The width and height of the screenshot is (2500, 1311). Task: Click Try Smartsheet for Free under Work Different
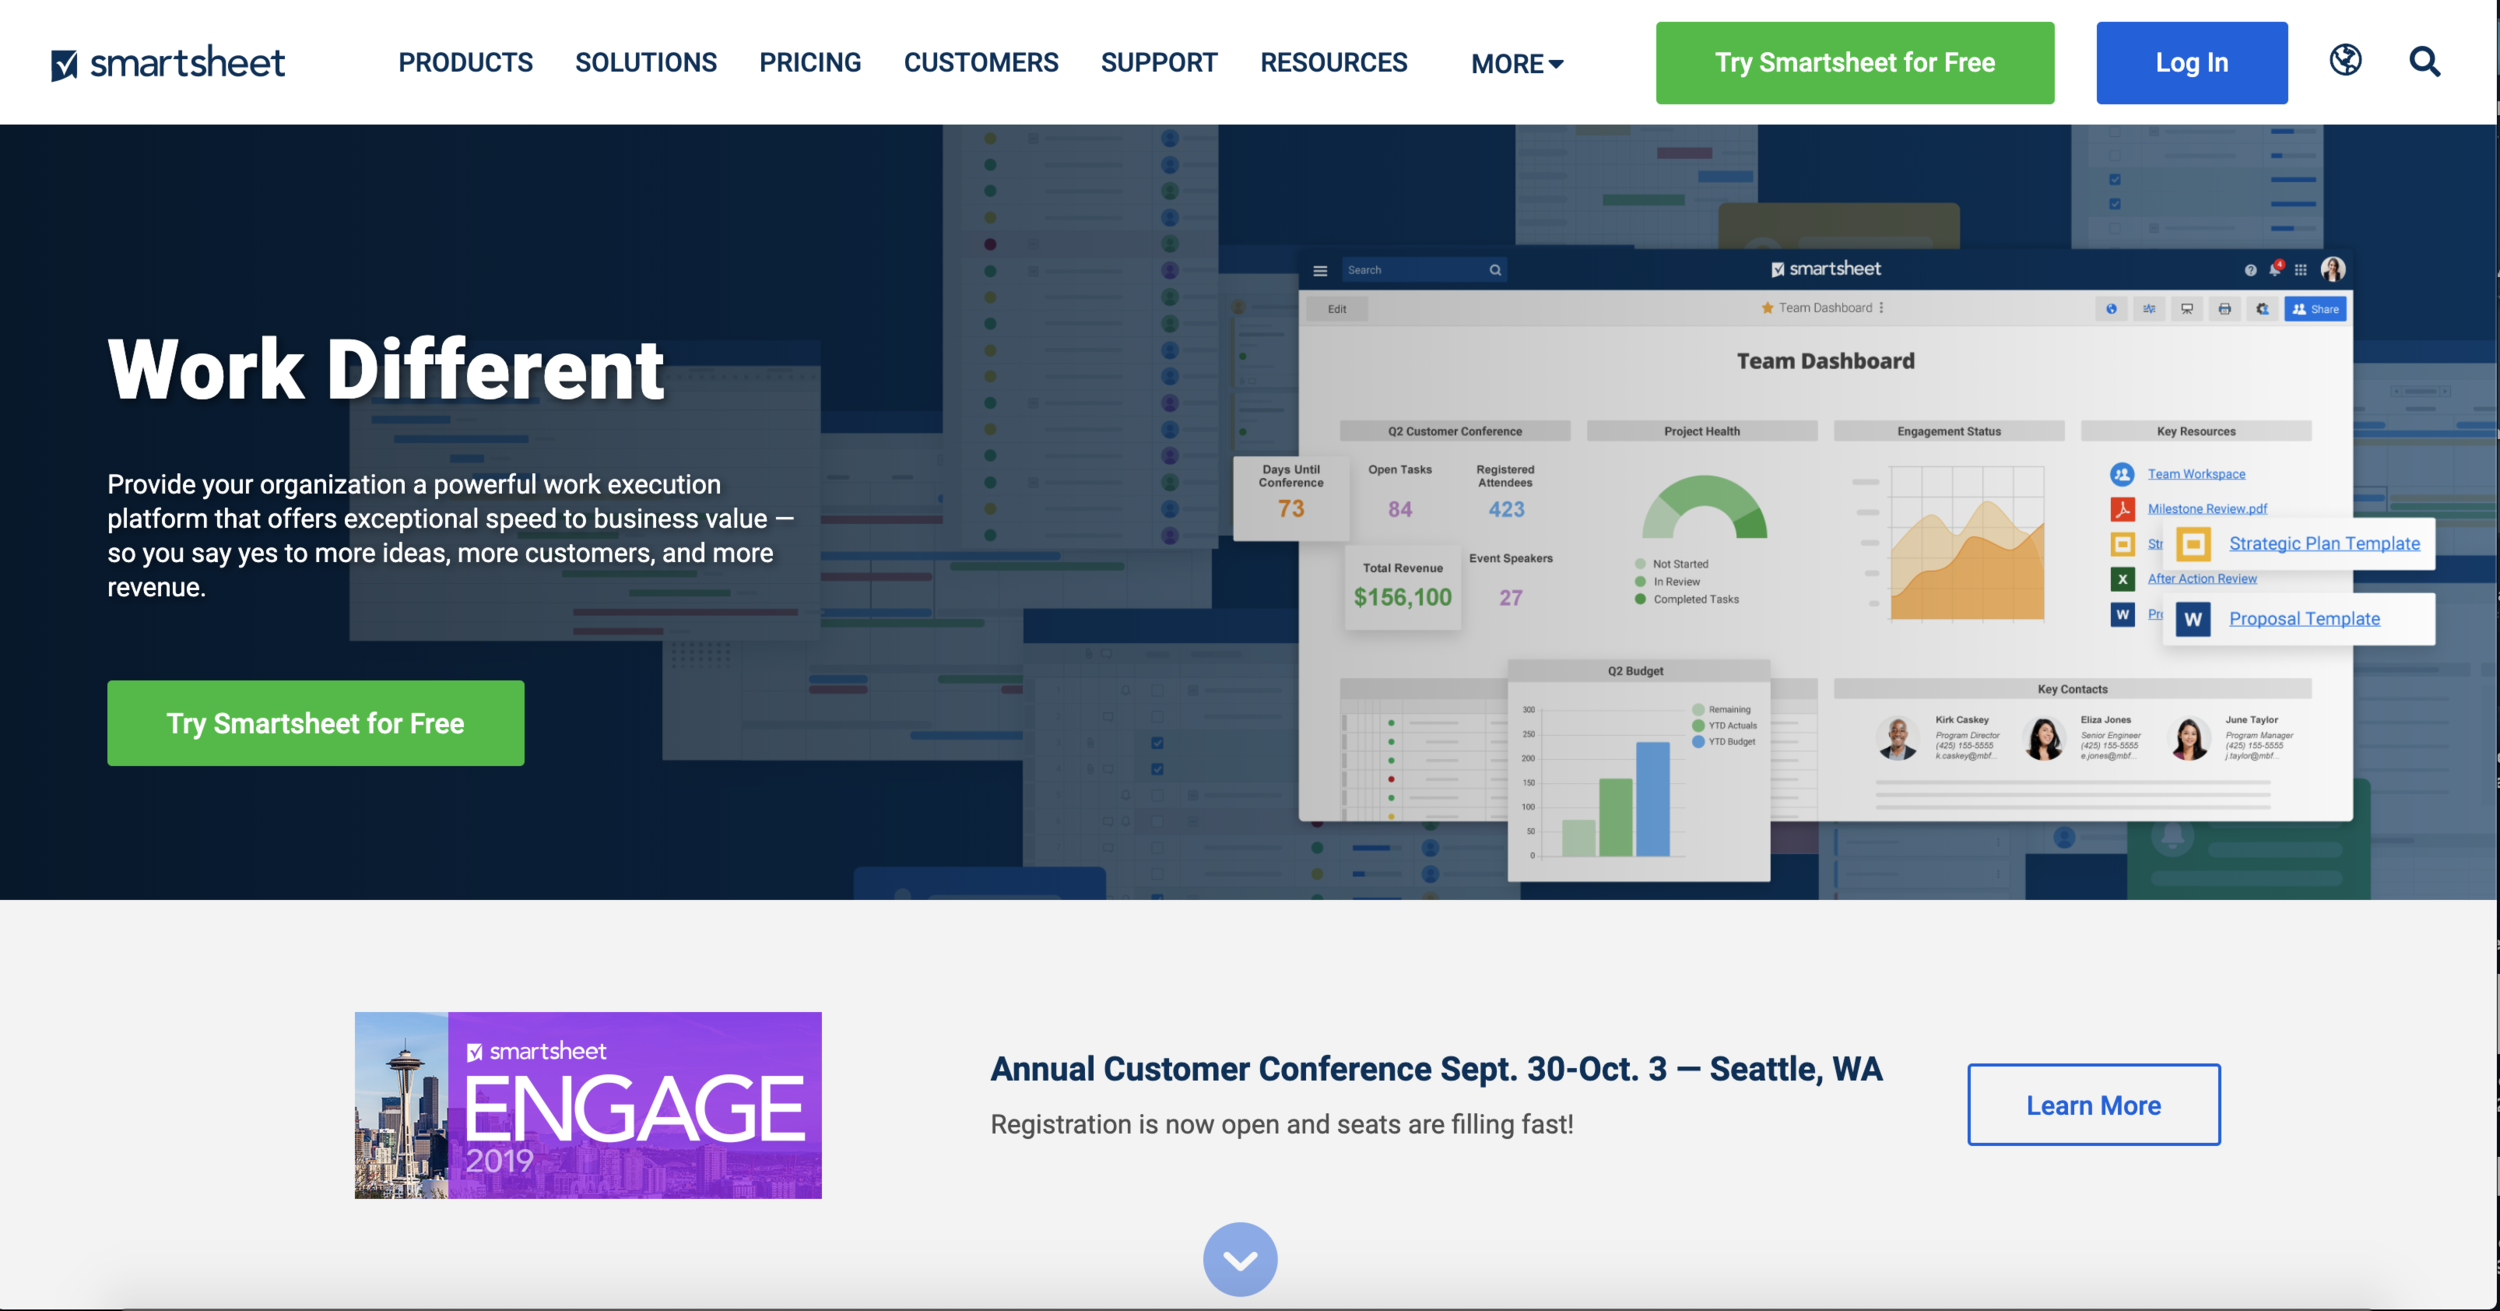point(316,723)
